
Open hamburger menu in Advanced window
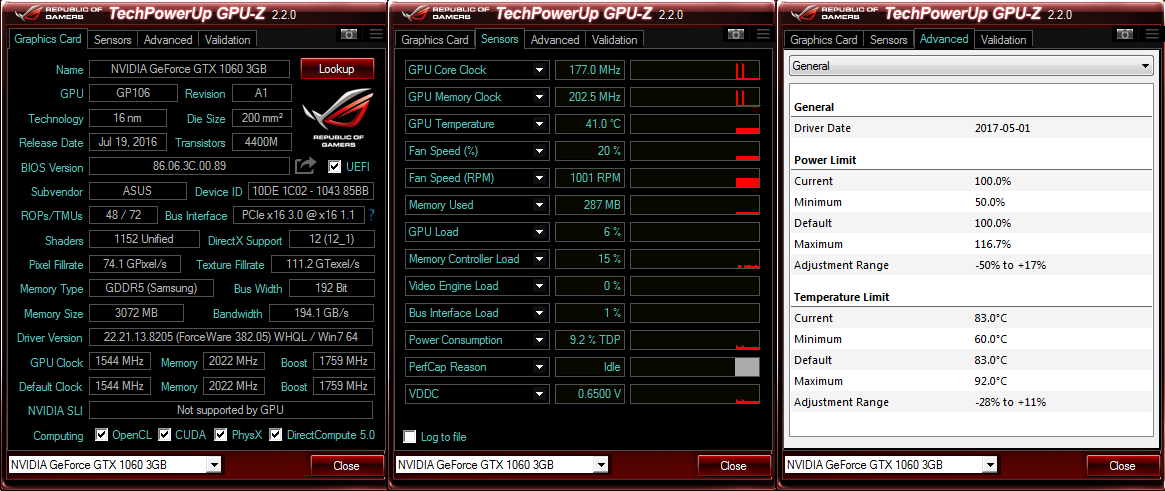click(1152, 34)
